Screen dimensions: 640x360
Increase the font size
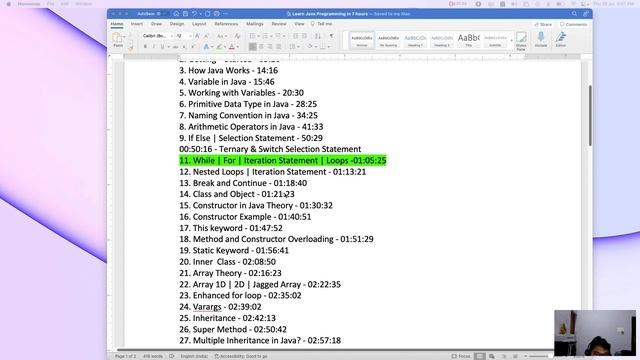click(197, 36)
